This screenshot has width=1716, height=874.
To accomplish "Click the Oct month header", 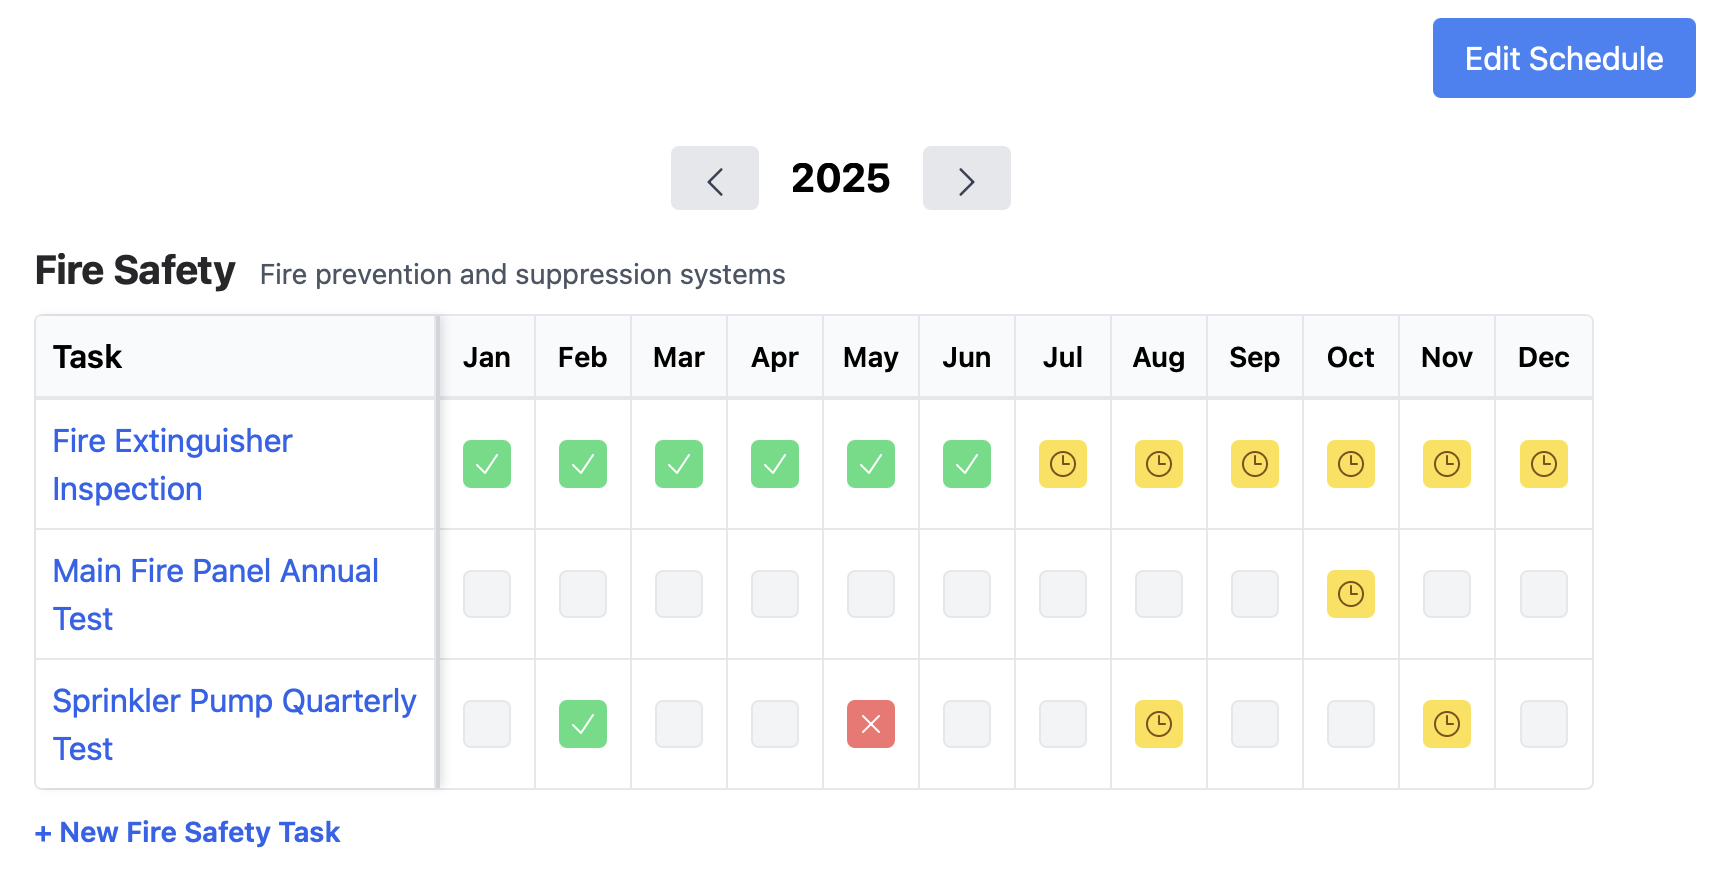I will coord(1350,356).
